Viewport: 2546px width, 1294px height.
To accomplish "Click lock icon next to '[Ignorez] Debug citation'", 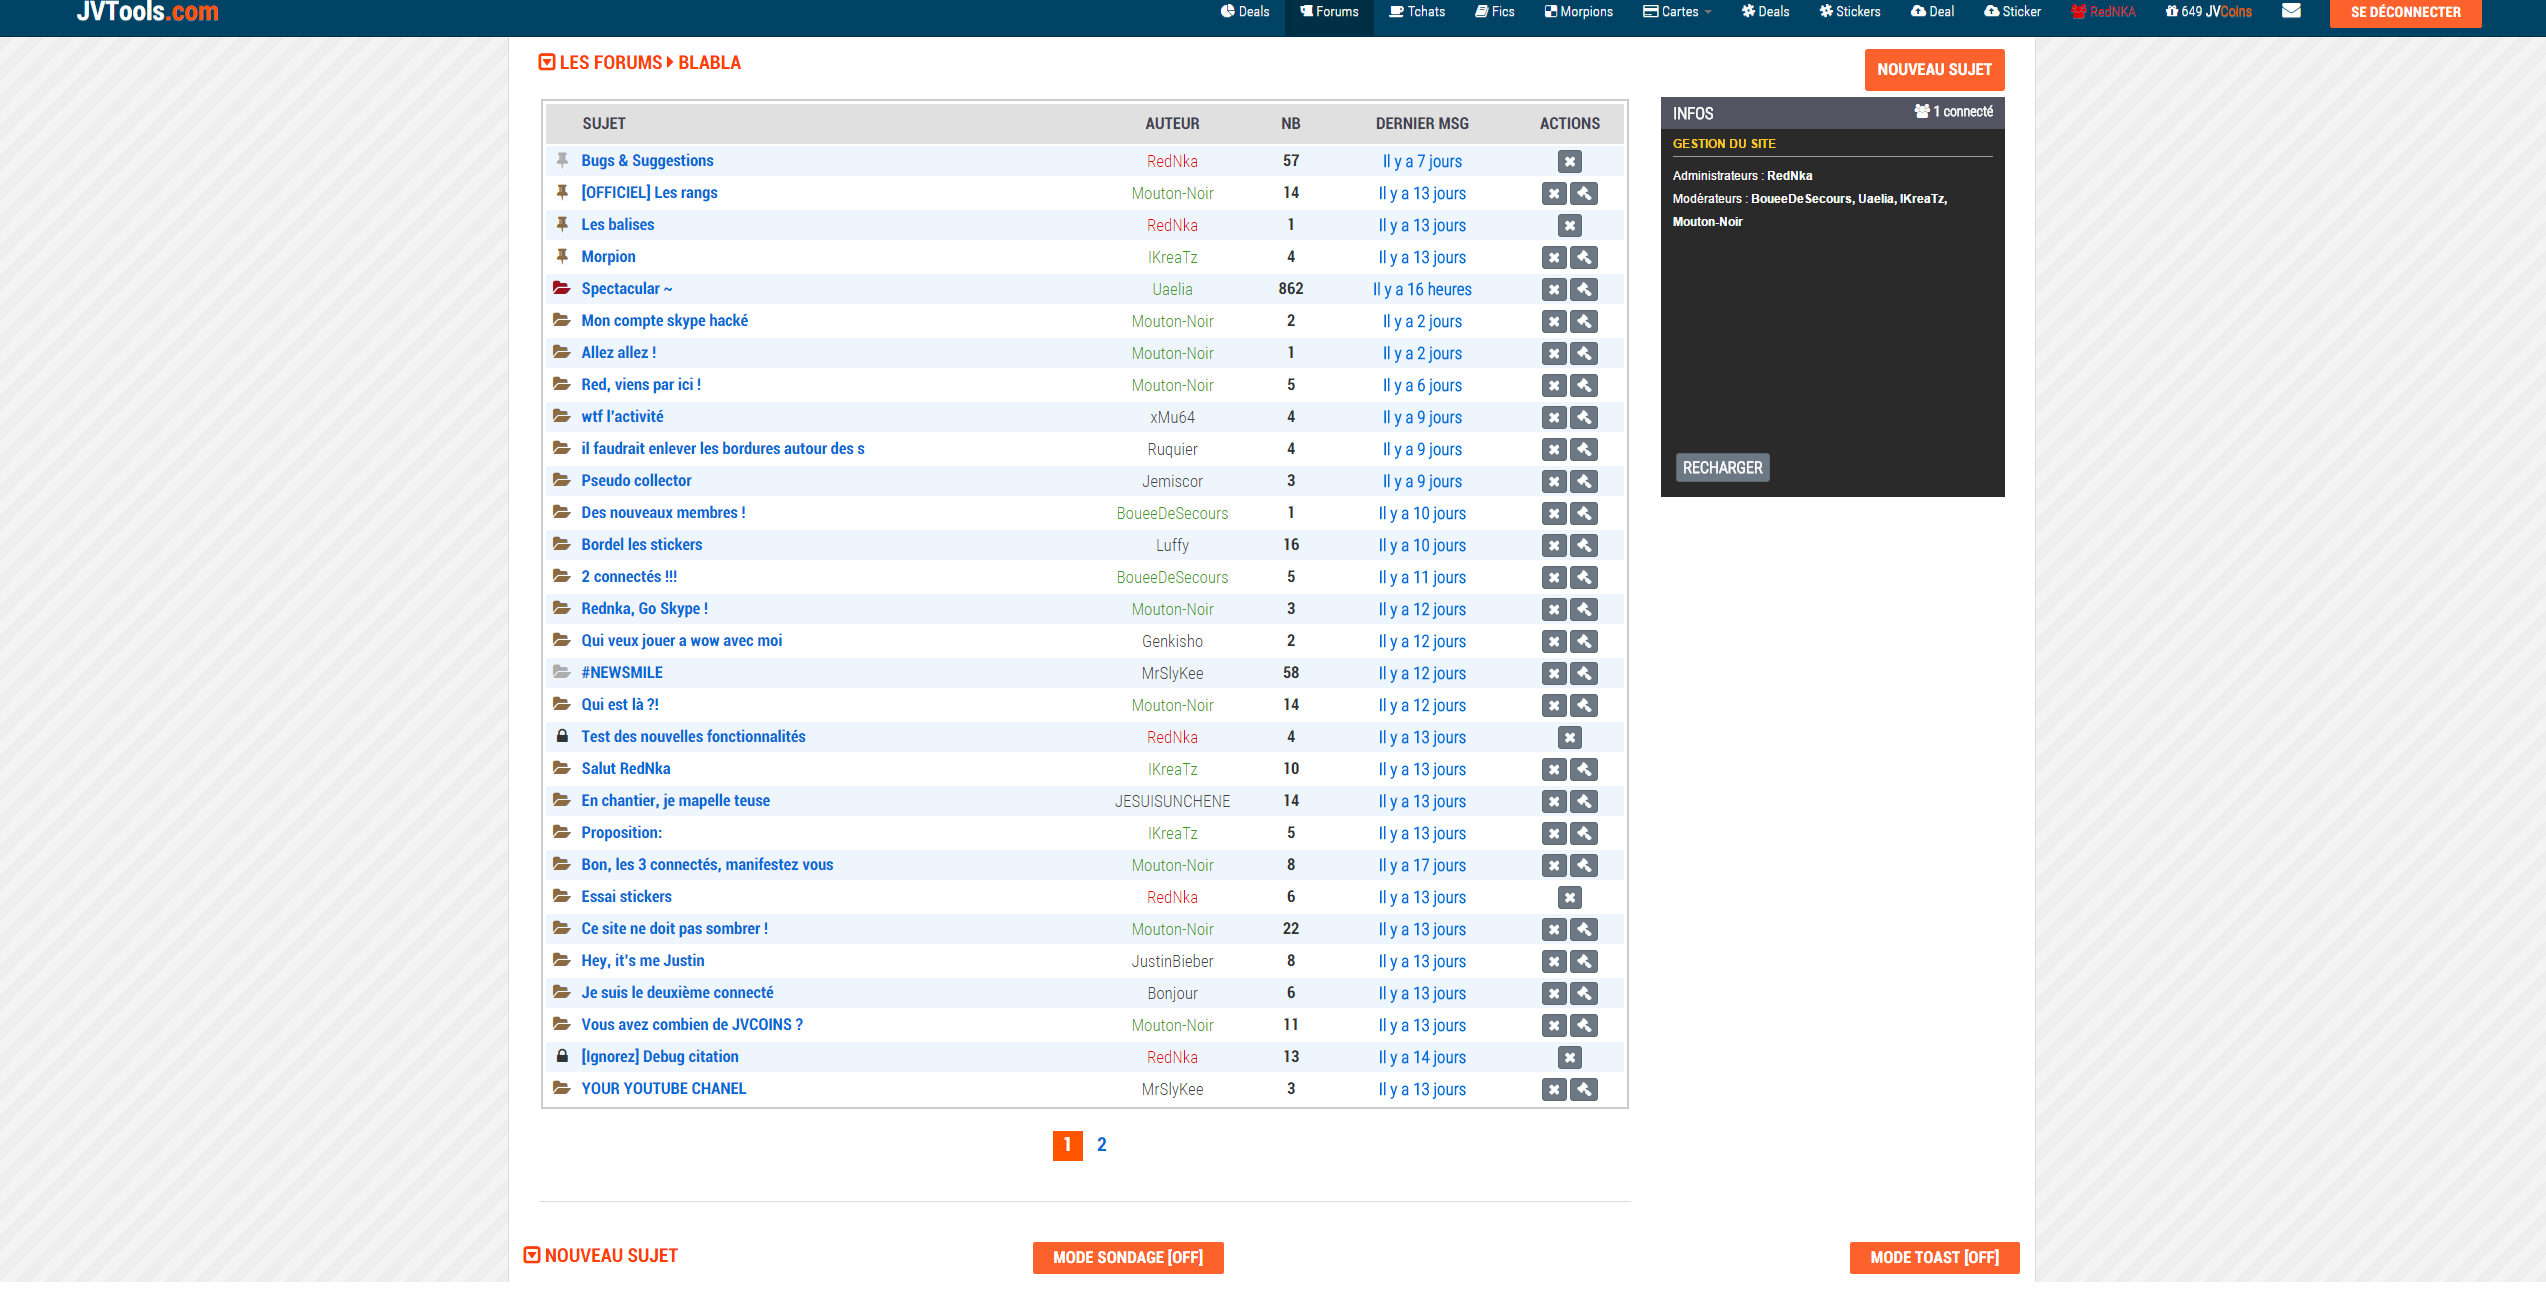I will [562, 1056].
